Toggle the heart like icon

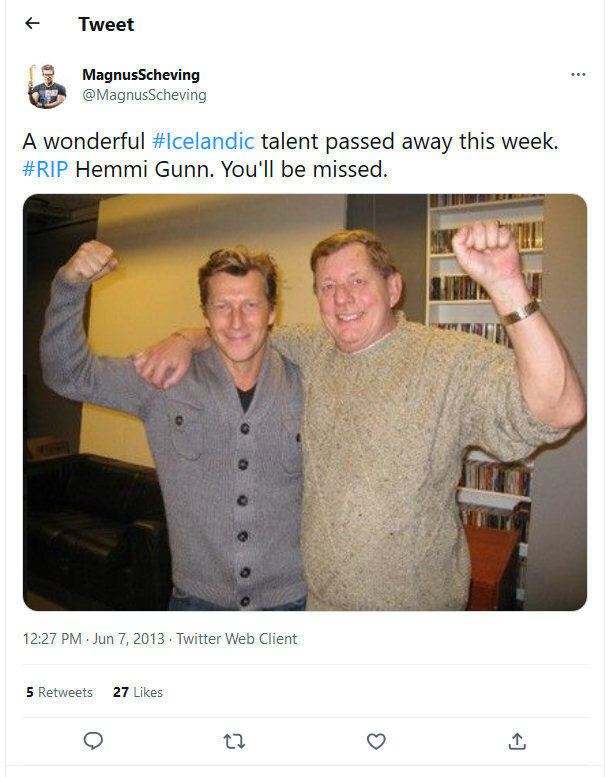click(376, 741)
